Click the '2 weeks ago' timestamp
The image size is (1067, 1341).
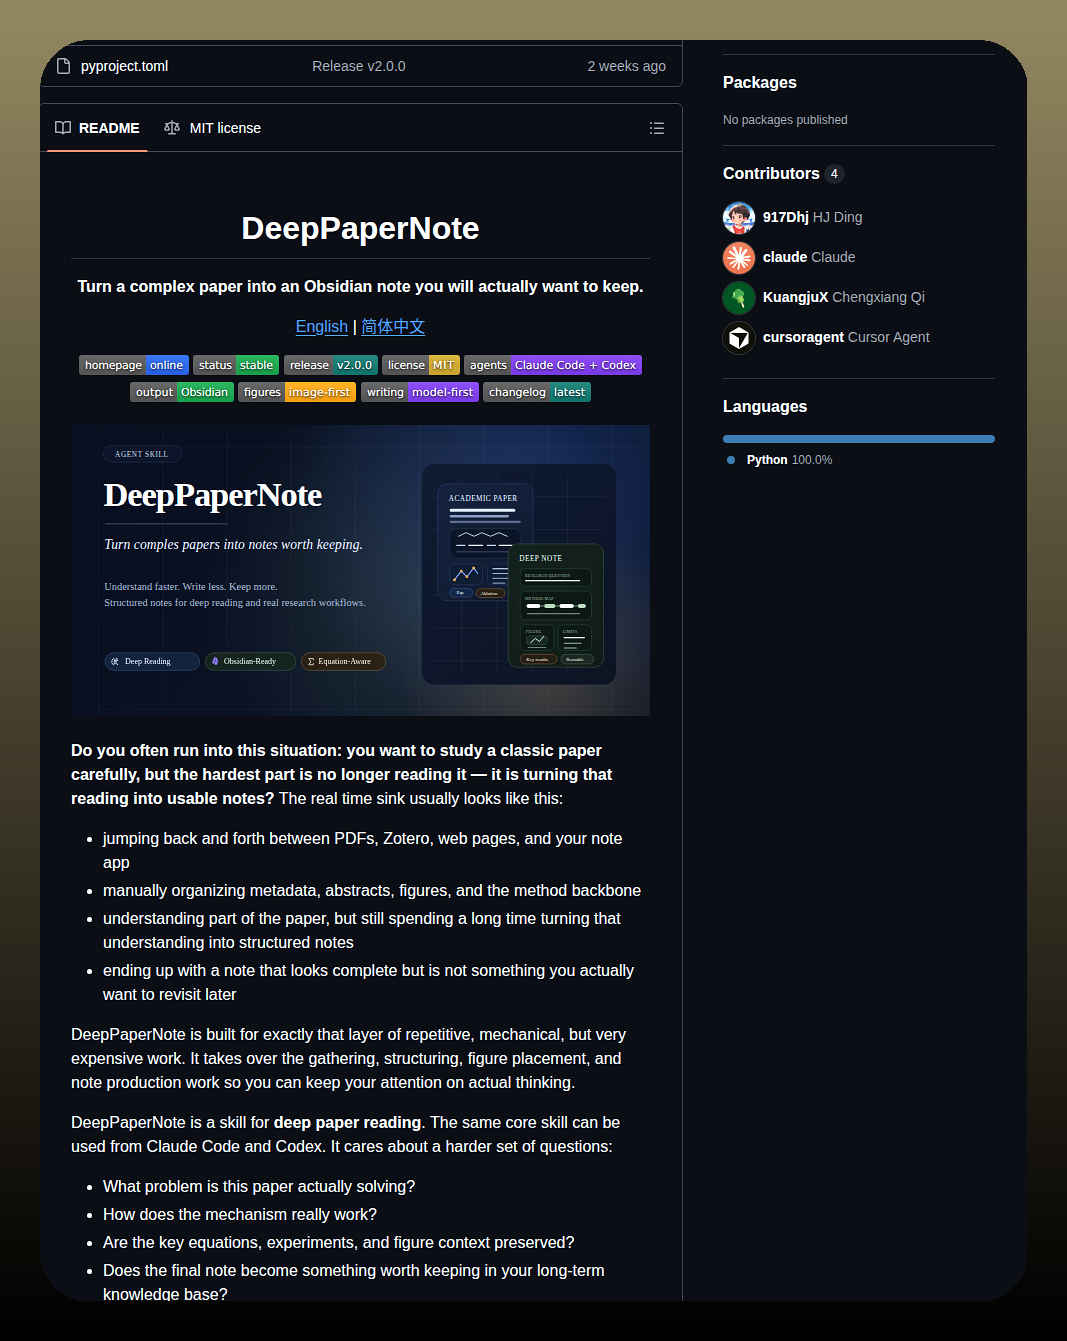pyautogui.click(x=626, y=66)
